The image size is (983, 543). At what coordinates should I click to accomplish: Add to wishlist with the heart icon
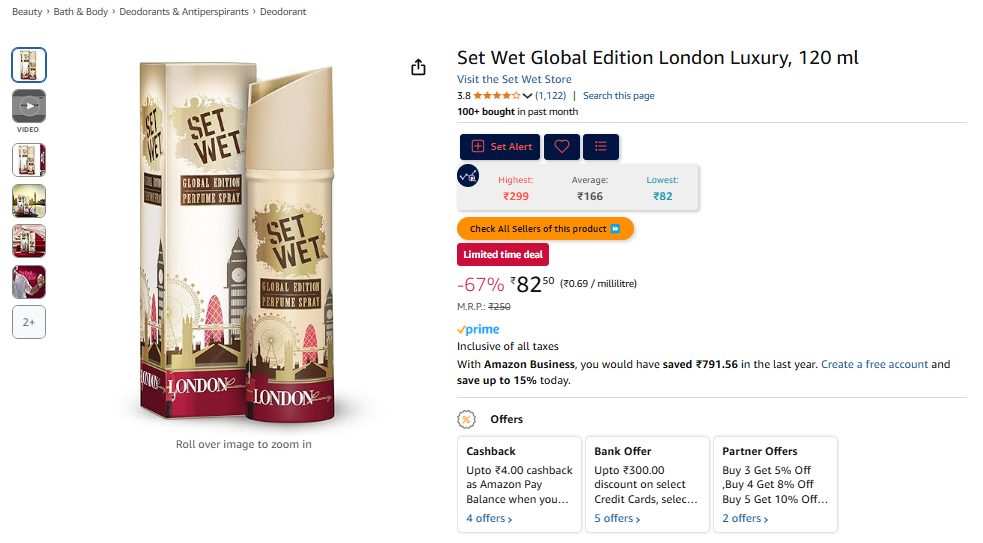point(562,147)
